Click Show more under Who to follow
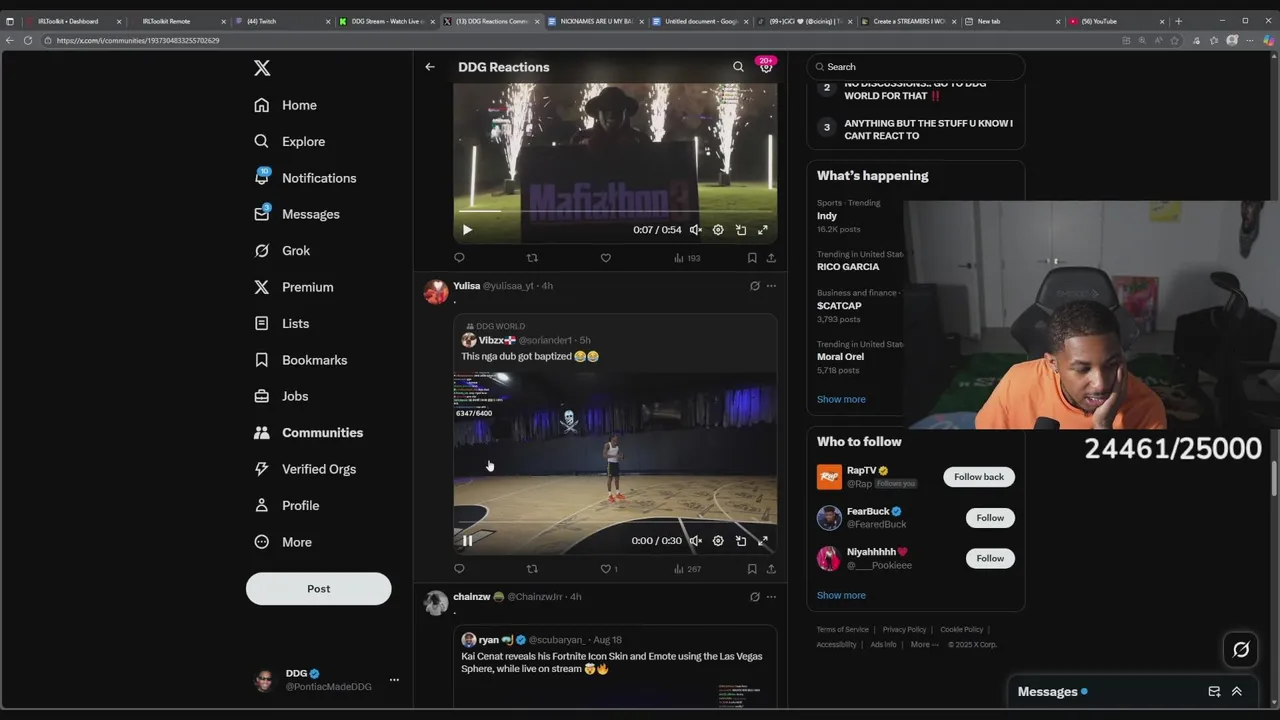Screen dimensions: 1280x720 tap(841, 595)
